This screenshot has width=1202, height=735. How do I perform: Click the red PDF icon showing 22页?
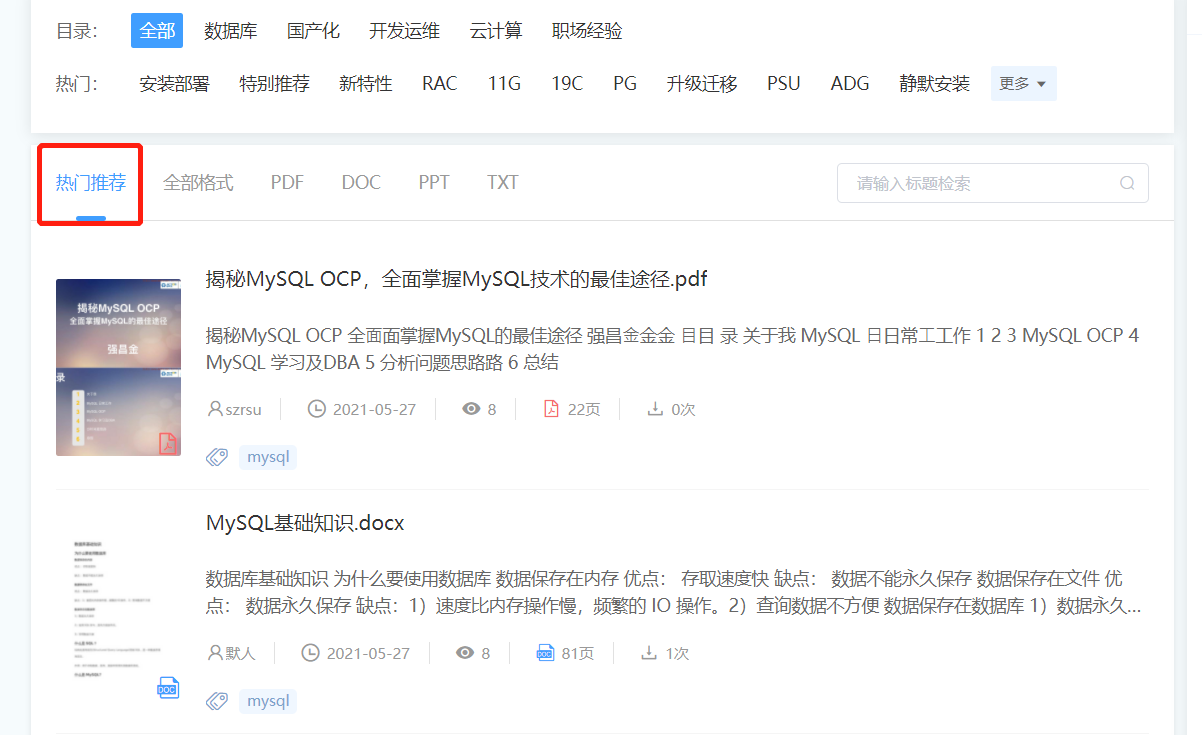point(551,408)
